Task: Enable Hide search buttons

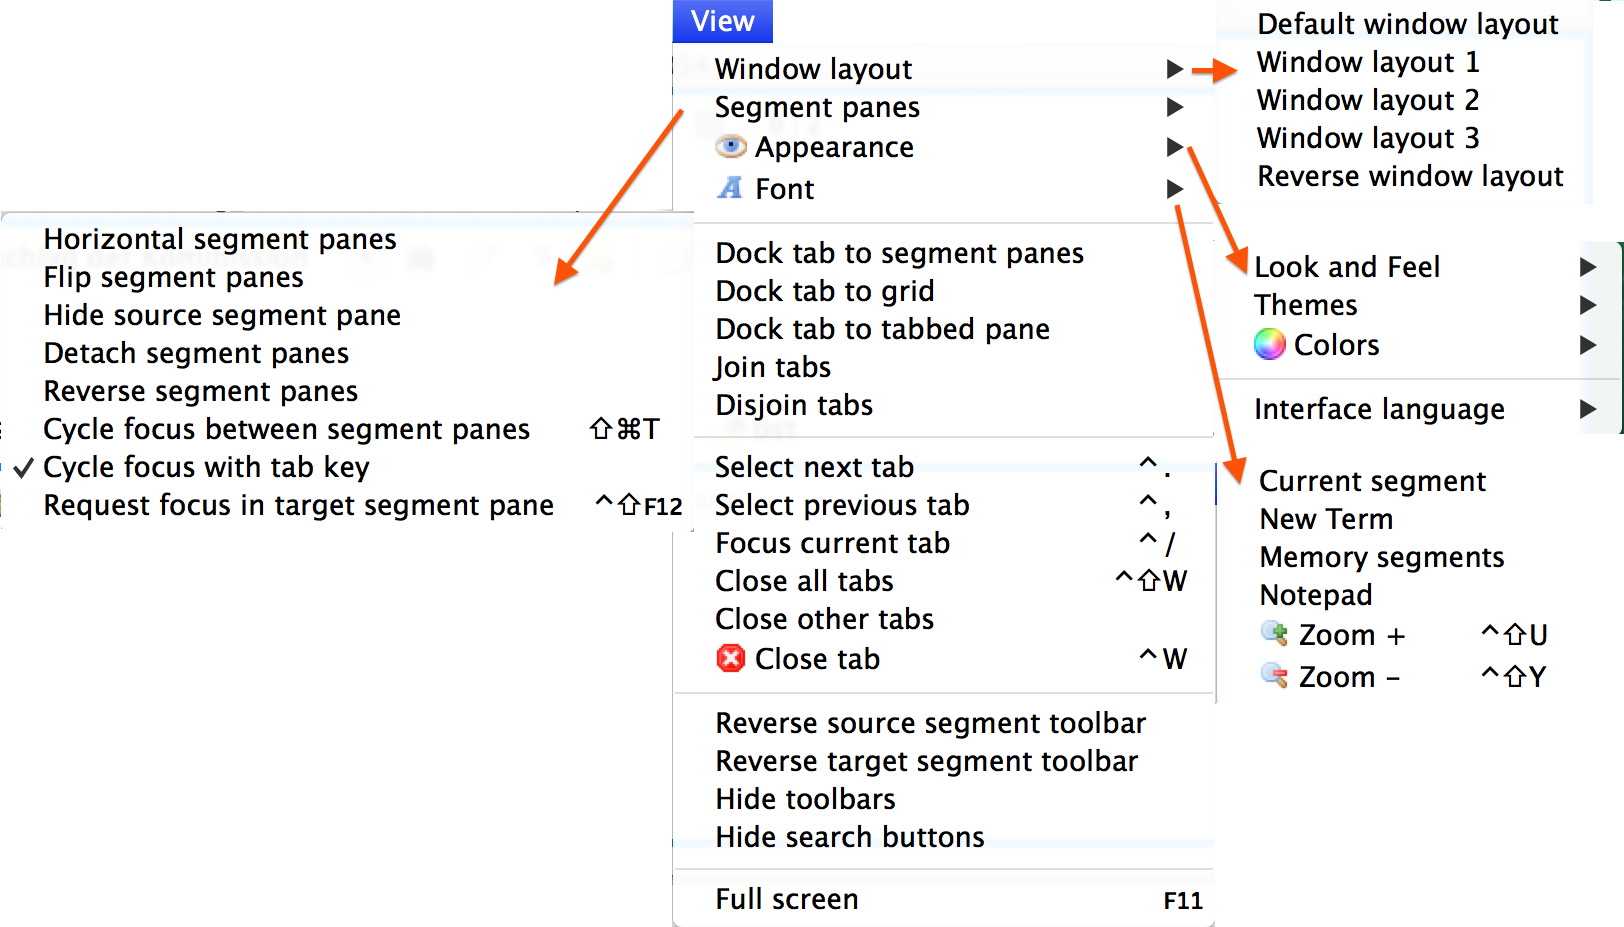Action: pyautogui.click(x=849, y=837)
